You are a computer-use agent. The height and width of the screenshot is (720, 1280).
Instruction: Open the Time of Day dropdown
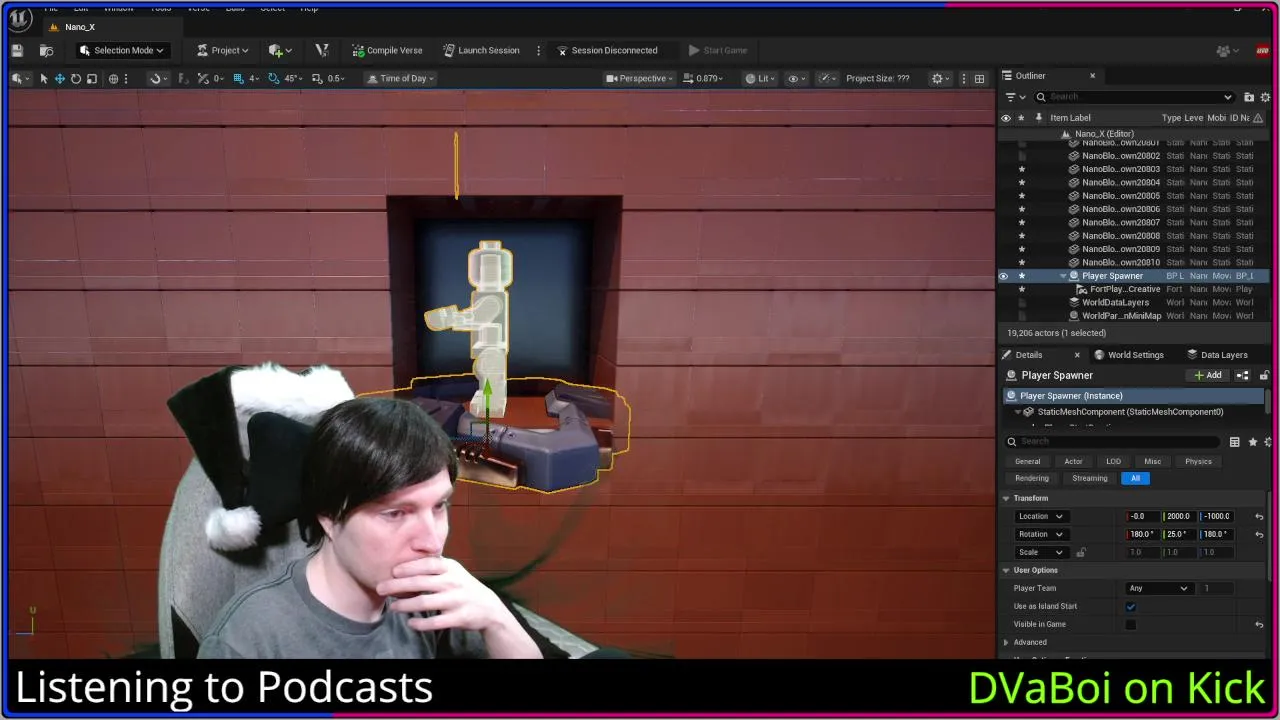(x=401, y=78)
